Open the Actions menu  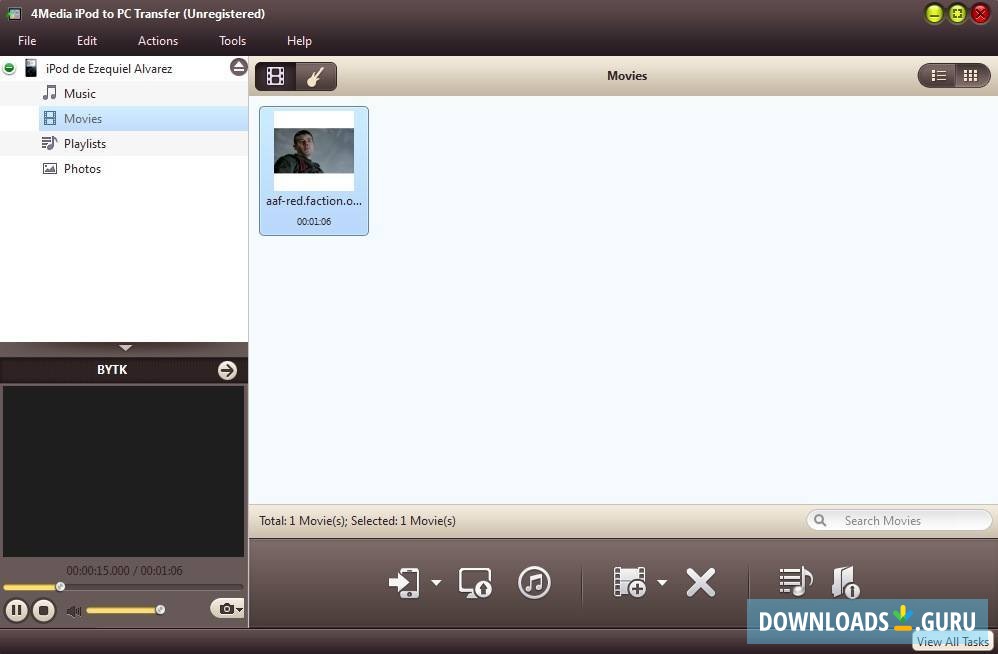157,41
